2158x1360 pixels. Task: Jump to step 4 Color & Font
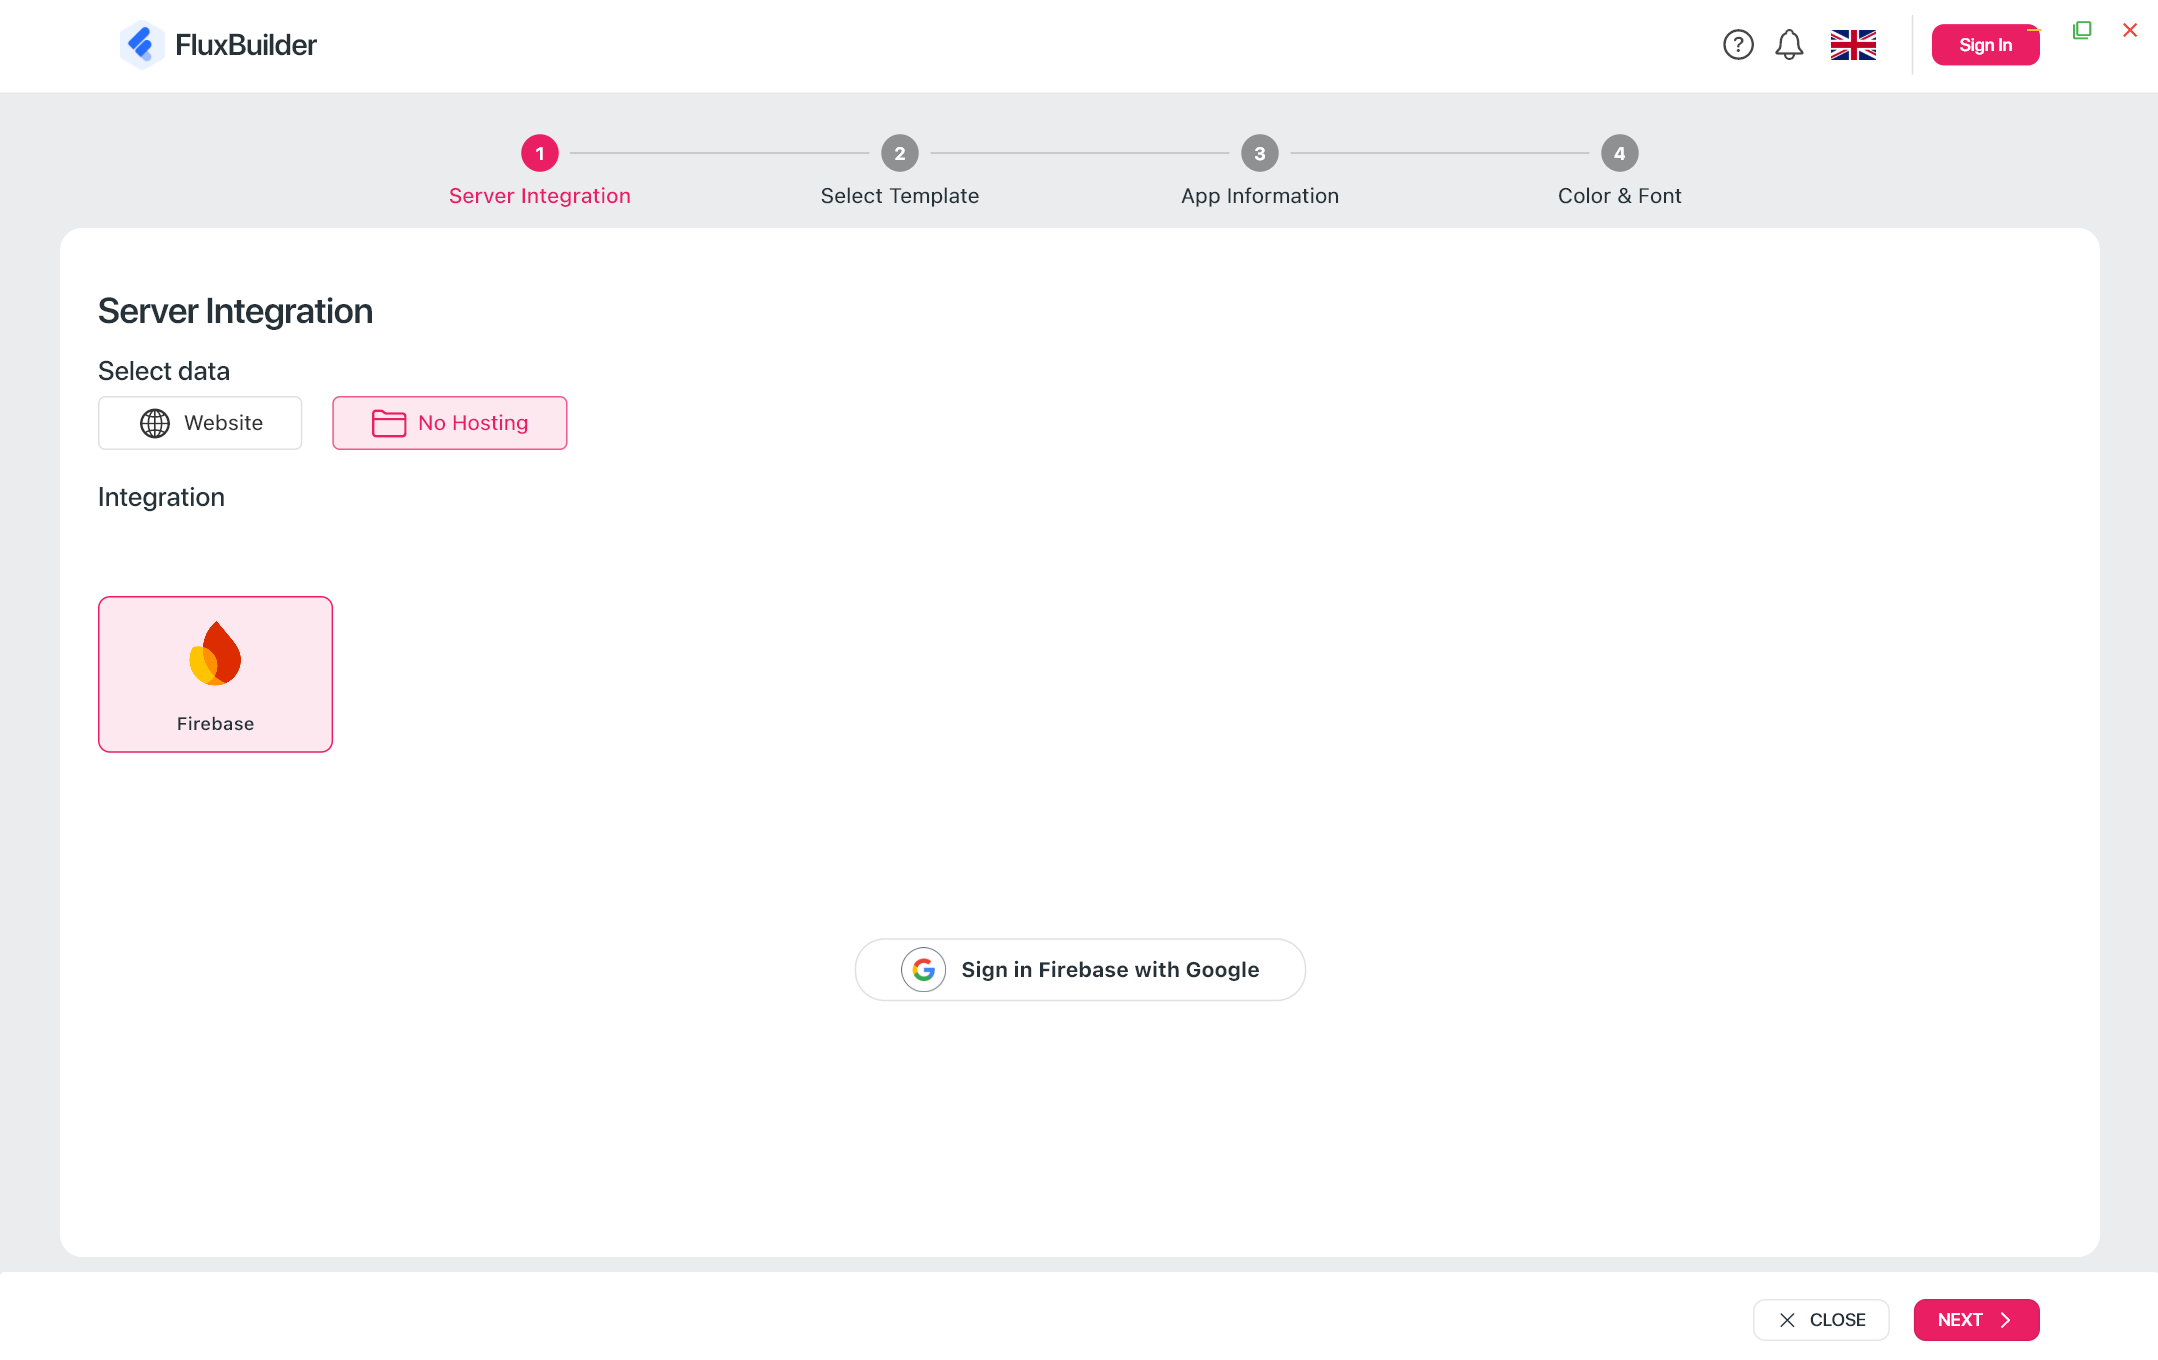tap(1619, 154)
